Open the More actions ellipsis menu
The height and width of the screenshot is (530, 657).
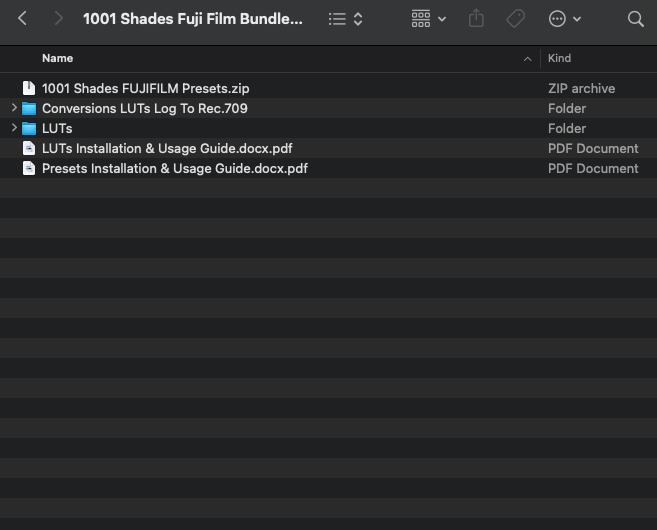pyautogui.click(x=565, y=19)
